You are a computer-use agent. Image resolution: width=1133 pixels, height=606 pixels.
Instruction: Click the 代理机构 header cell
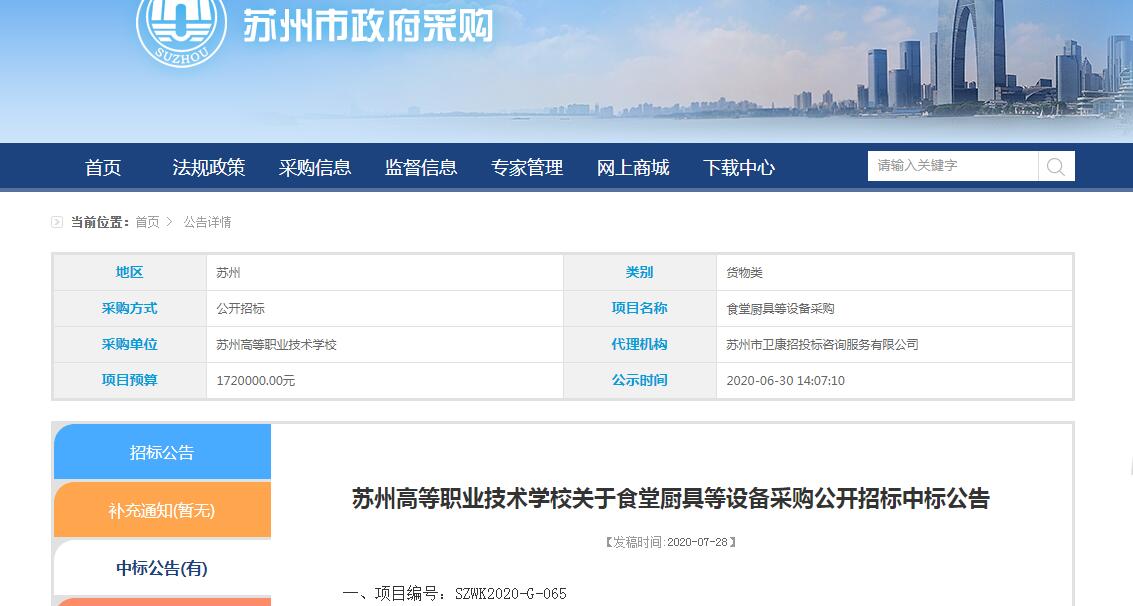coord(639,345)
